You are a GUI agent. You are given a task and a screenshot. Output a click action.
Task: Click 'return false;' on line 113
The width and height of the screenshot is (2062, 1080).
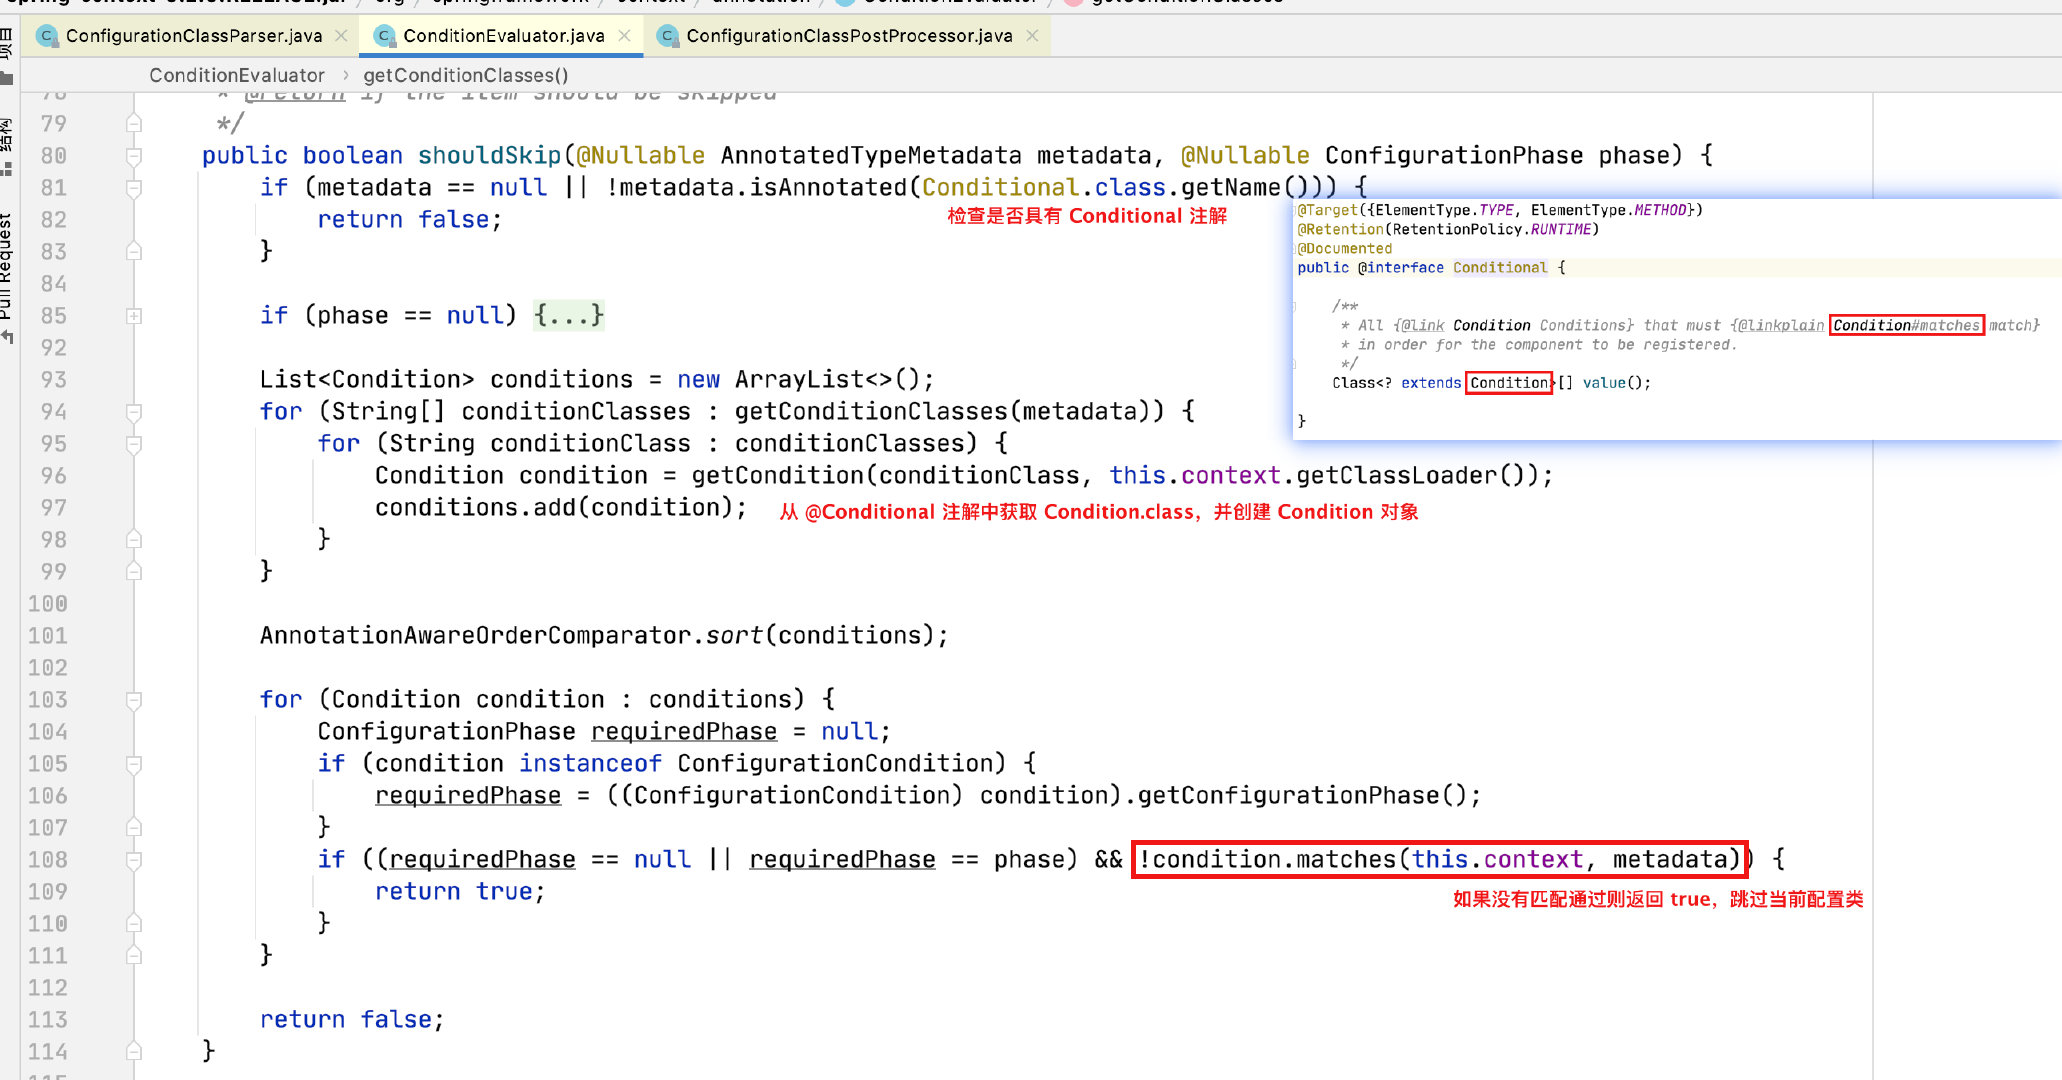click(x=352, y=1019)
